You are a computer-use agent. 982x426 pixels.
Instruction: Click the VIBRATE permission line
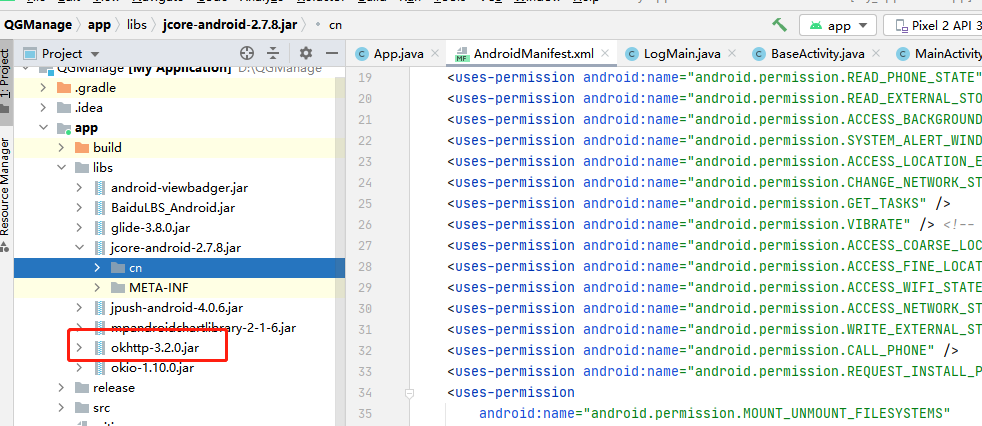coord(711,224)
